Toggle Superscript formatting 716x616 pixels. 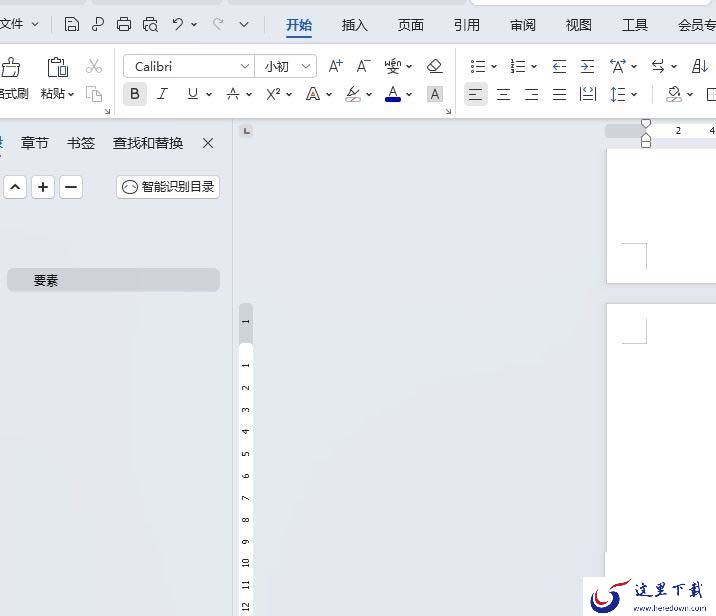pos(273,94)
